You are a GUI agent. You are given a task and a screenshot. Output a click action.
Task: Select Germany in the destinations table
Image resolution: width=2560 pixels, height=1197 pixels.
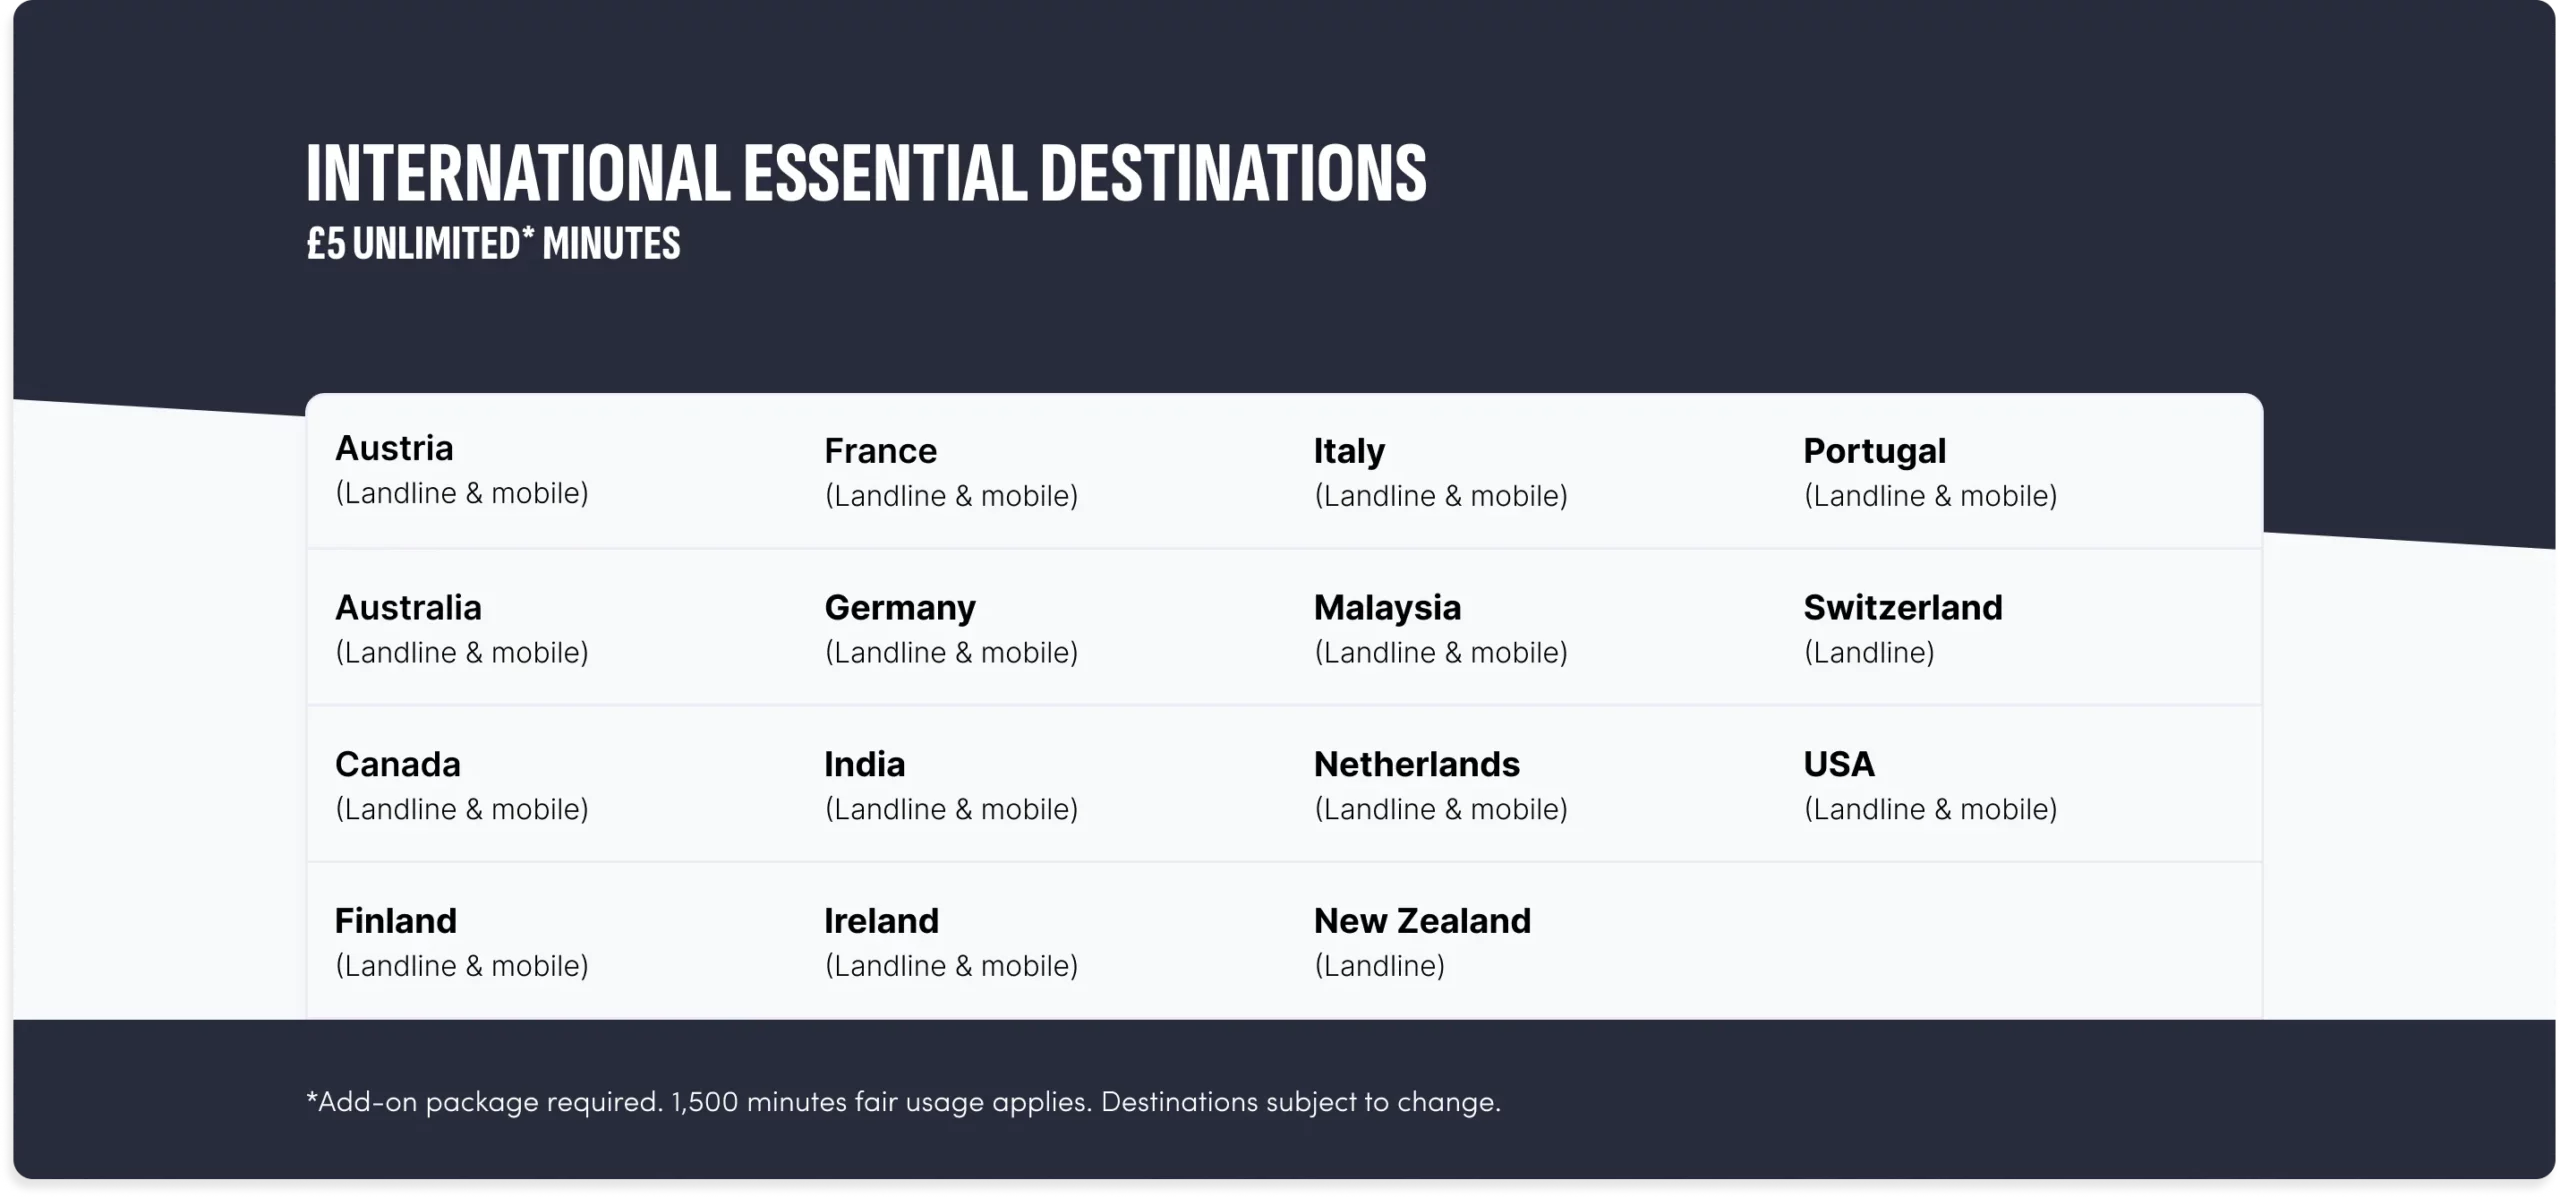[x=900, y=608]
